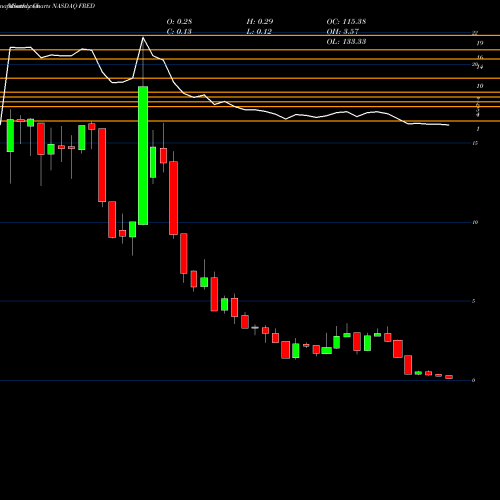Click the right axis label '1'
Image resolution: width=500 pixels, height=500 pixels.
click(x=478, y=129)
